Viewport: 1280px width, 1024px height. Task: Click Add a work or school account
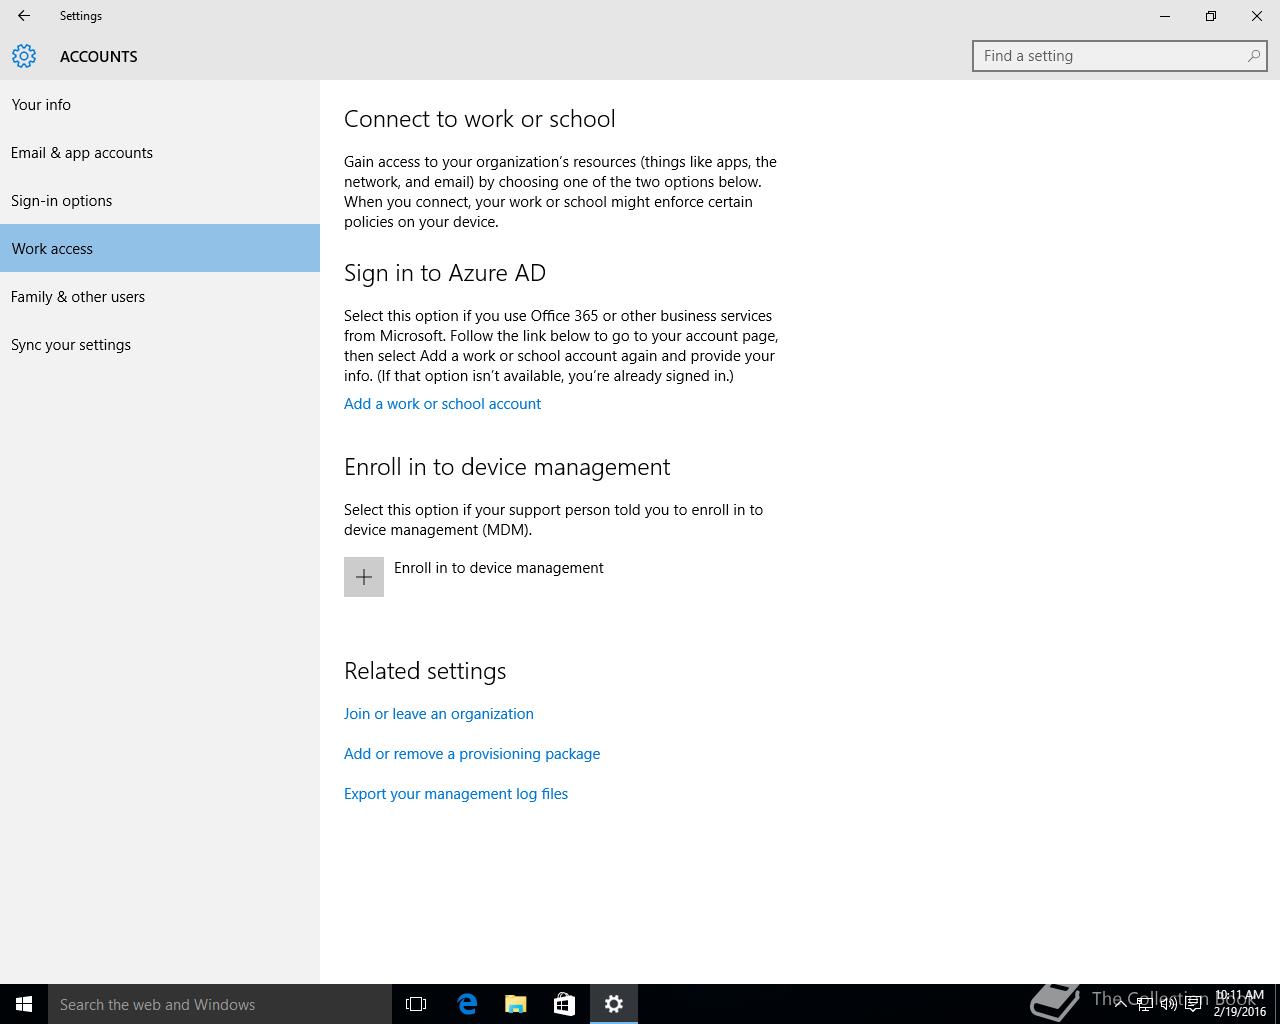442,404
